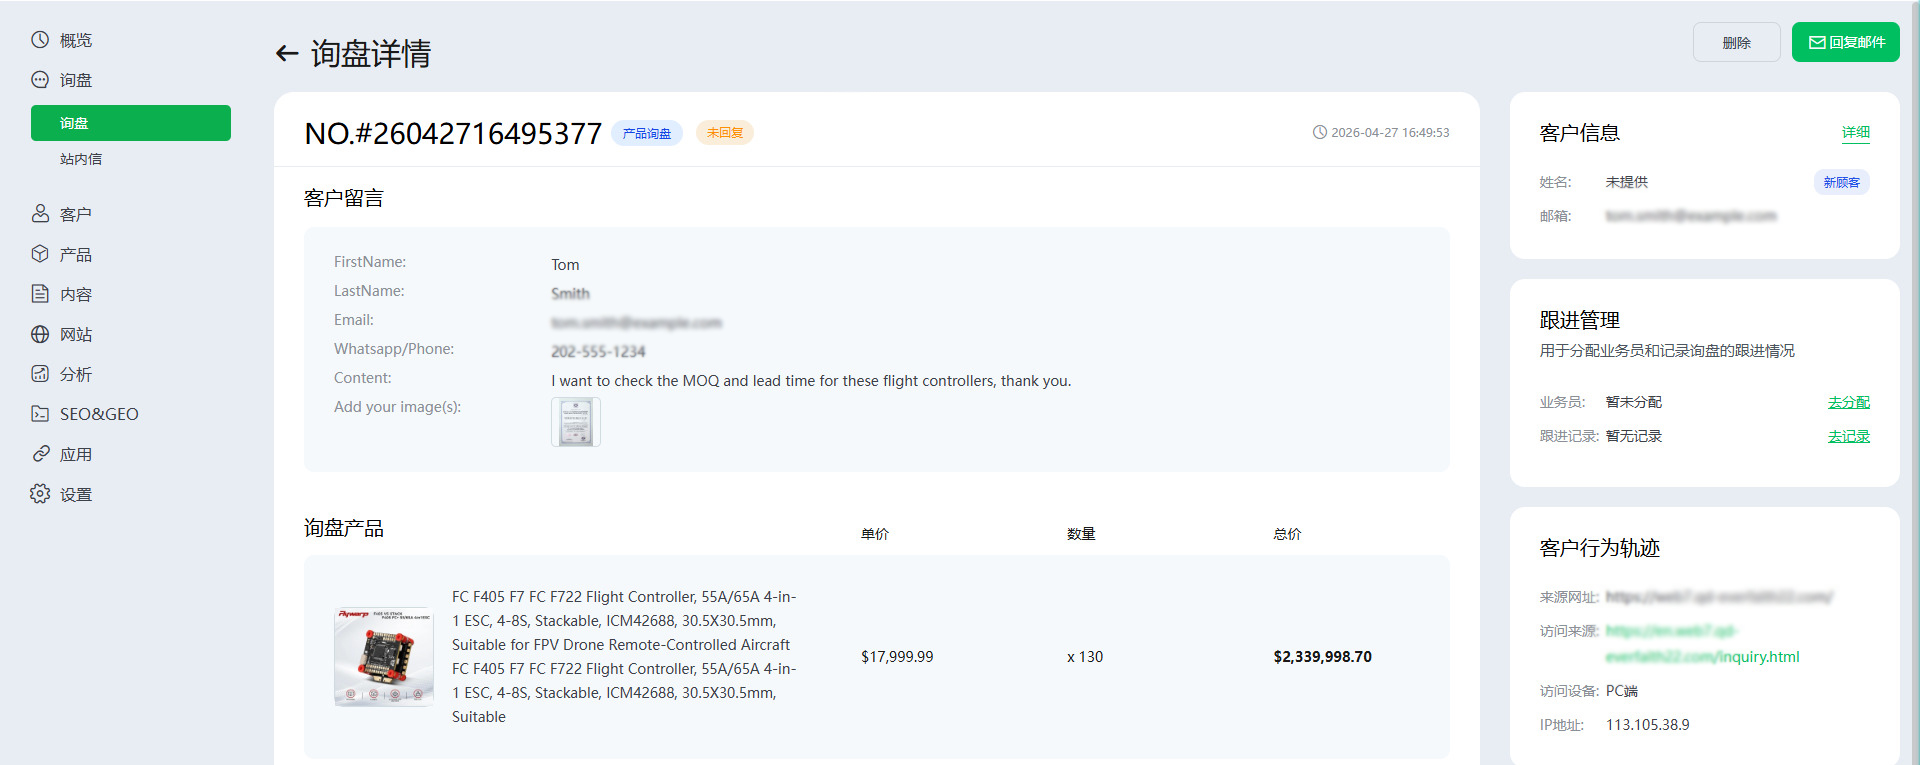
Task: Click the 去分配 assign salesperson link
Action: tap(1849, 402)
